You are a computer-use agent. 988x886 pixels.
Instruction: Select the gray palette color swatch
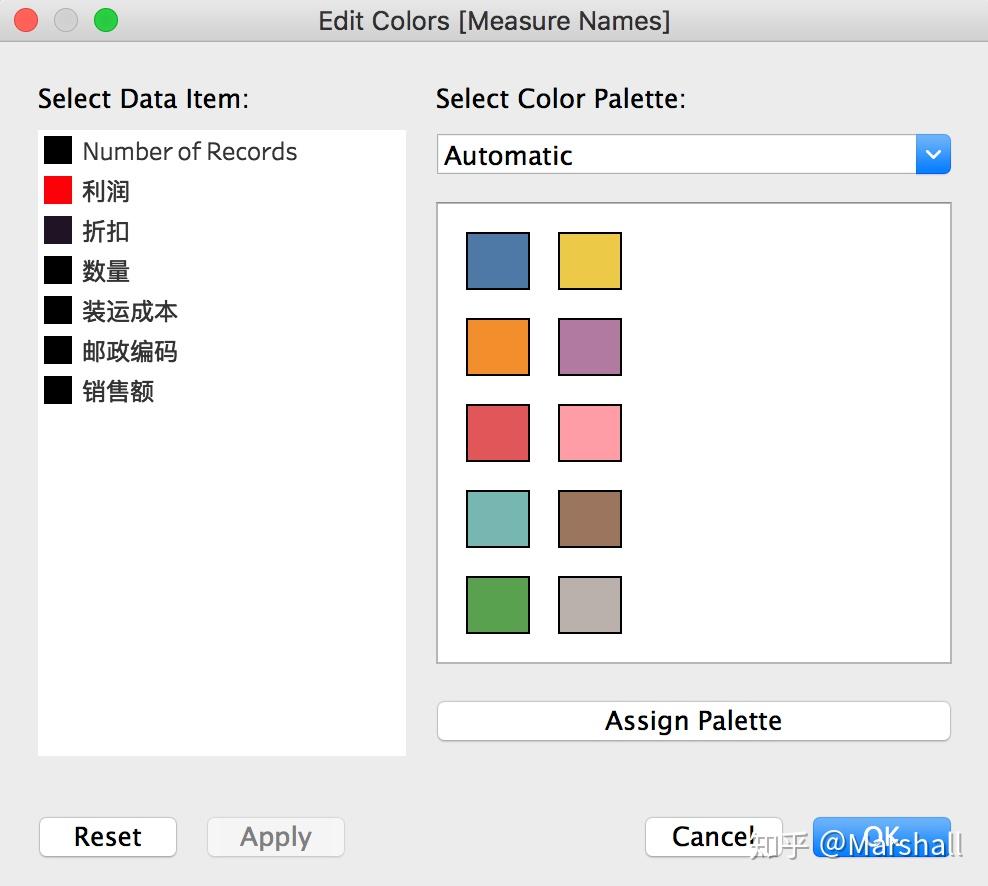(590, 605)
